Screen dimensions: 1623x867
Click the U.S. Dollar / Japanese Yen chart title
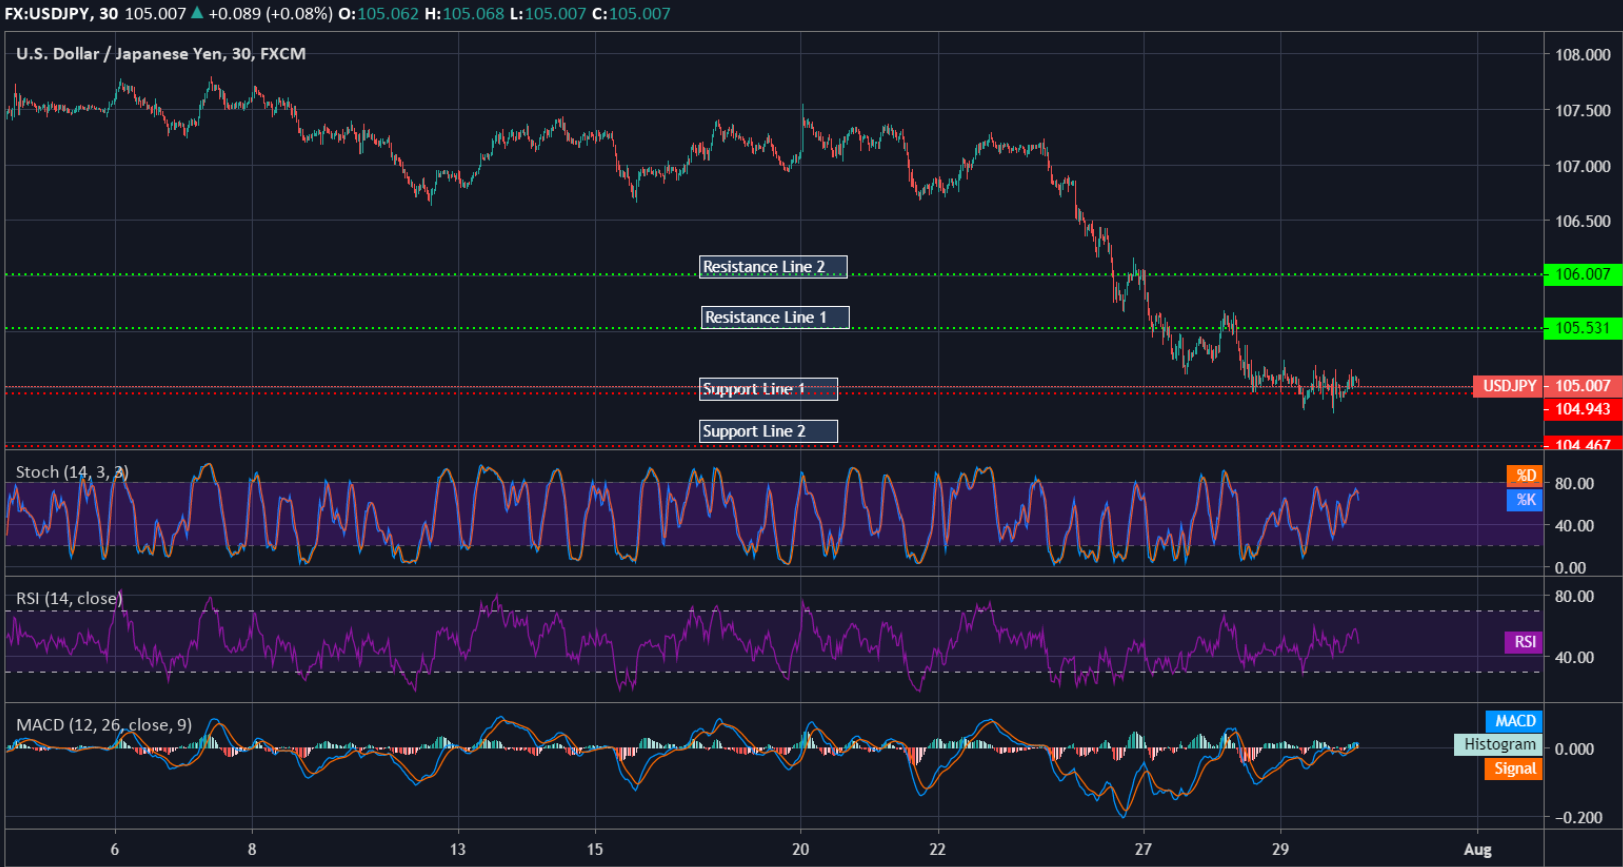pos(161,54)
